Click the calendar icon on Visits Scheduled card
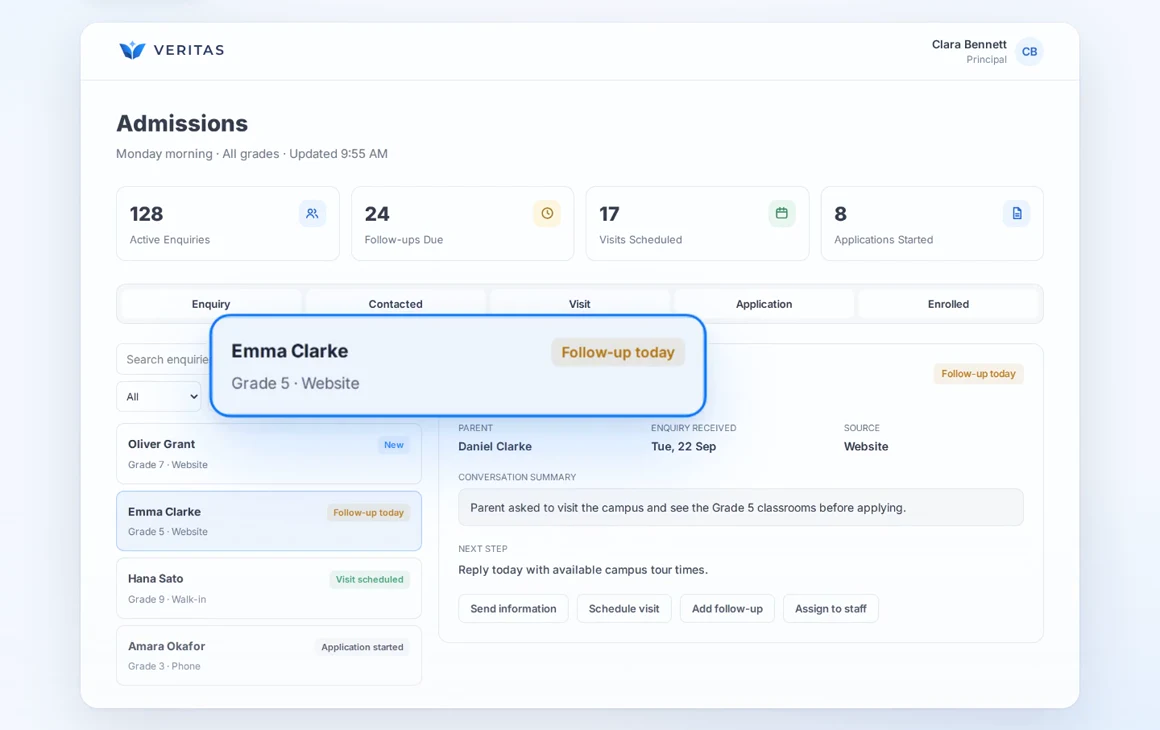This screenshot has width=1160, height=730. coord(781,214)
